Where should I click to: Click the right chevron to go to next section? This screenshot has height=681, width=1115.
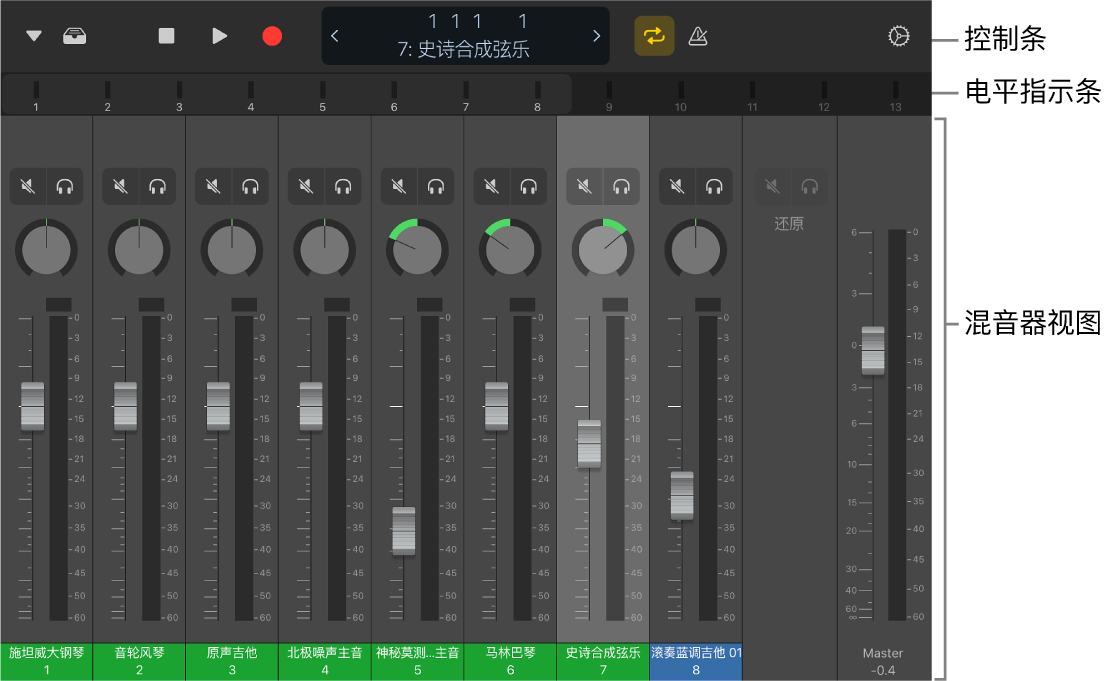click(x=596, y=35)
